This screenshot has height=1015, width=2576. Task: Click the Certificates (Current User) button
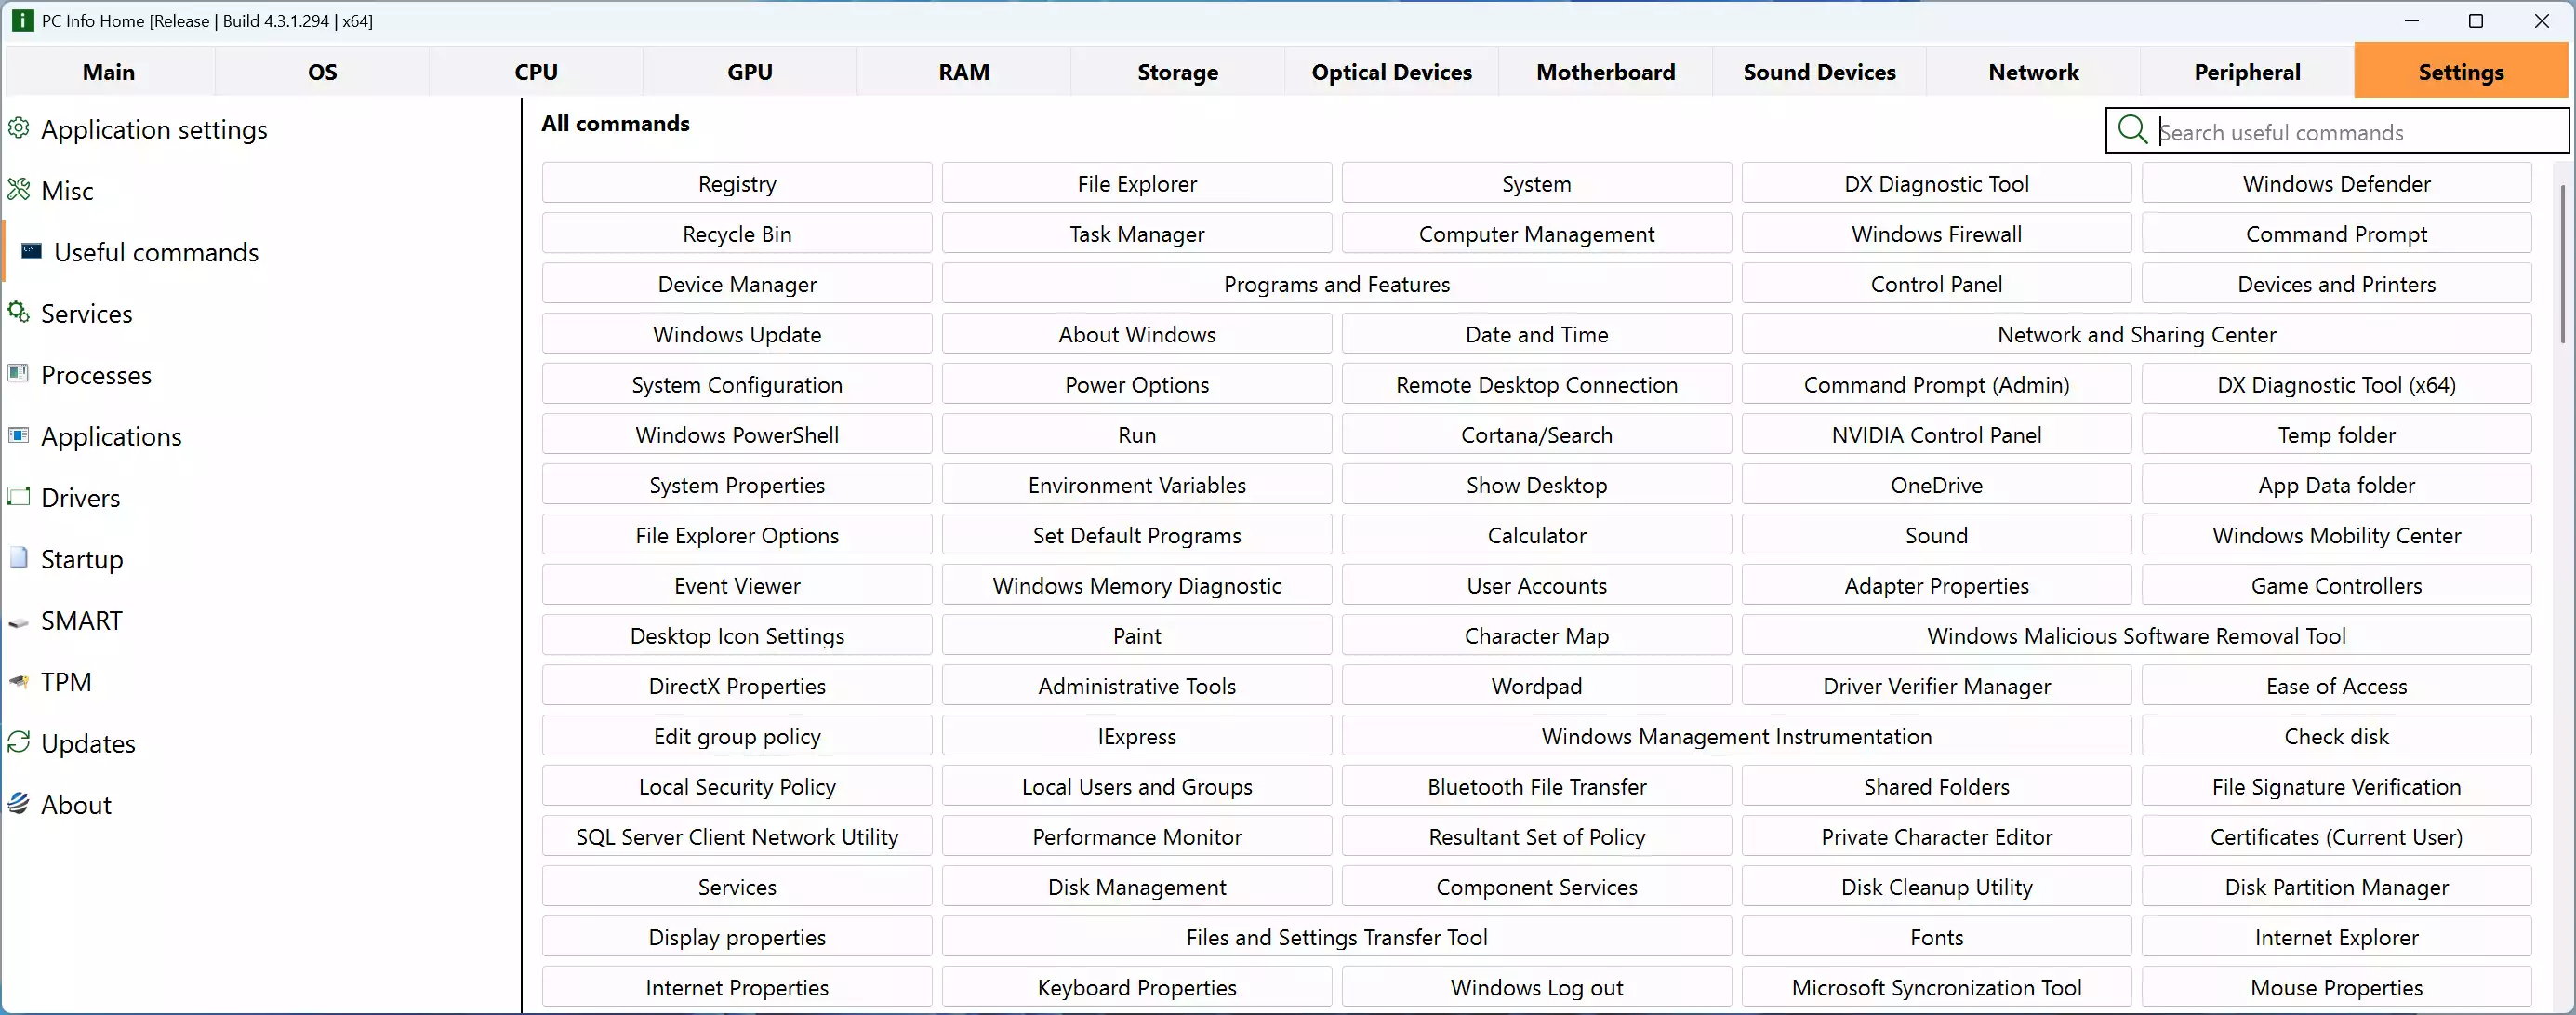click(2337, 836)
